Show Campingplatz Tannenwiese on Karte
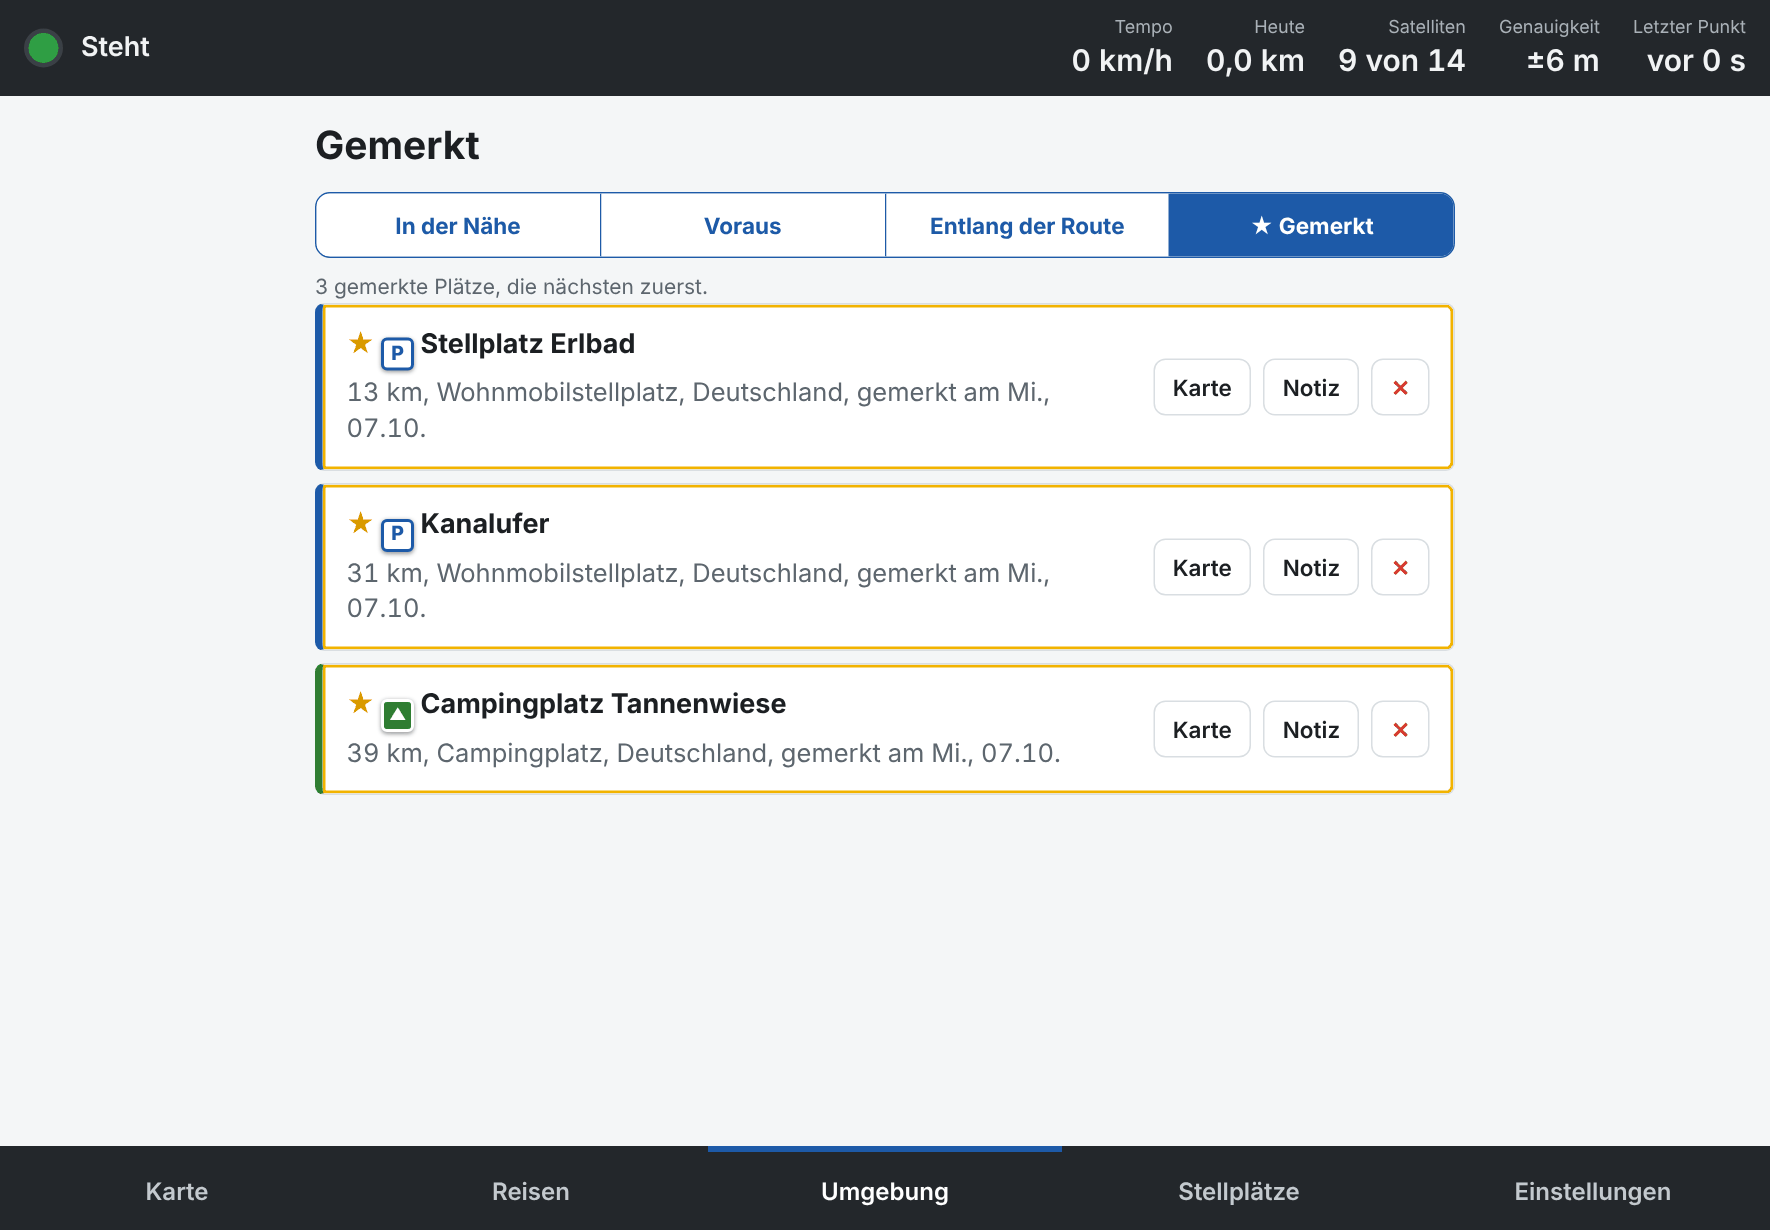 pyautogui.click(x=1202, y=729)
